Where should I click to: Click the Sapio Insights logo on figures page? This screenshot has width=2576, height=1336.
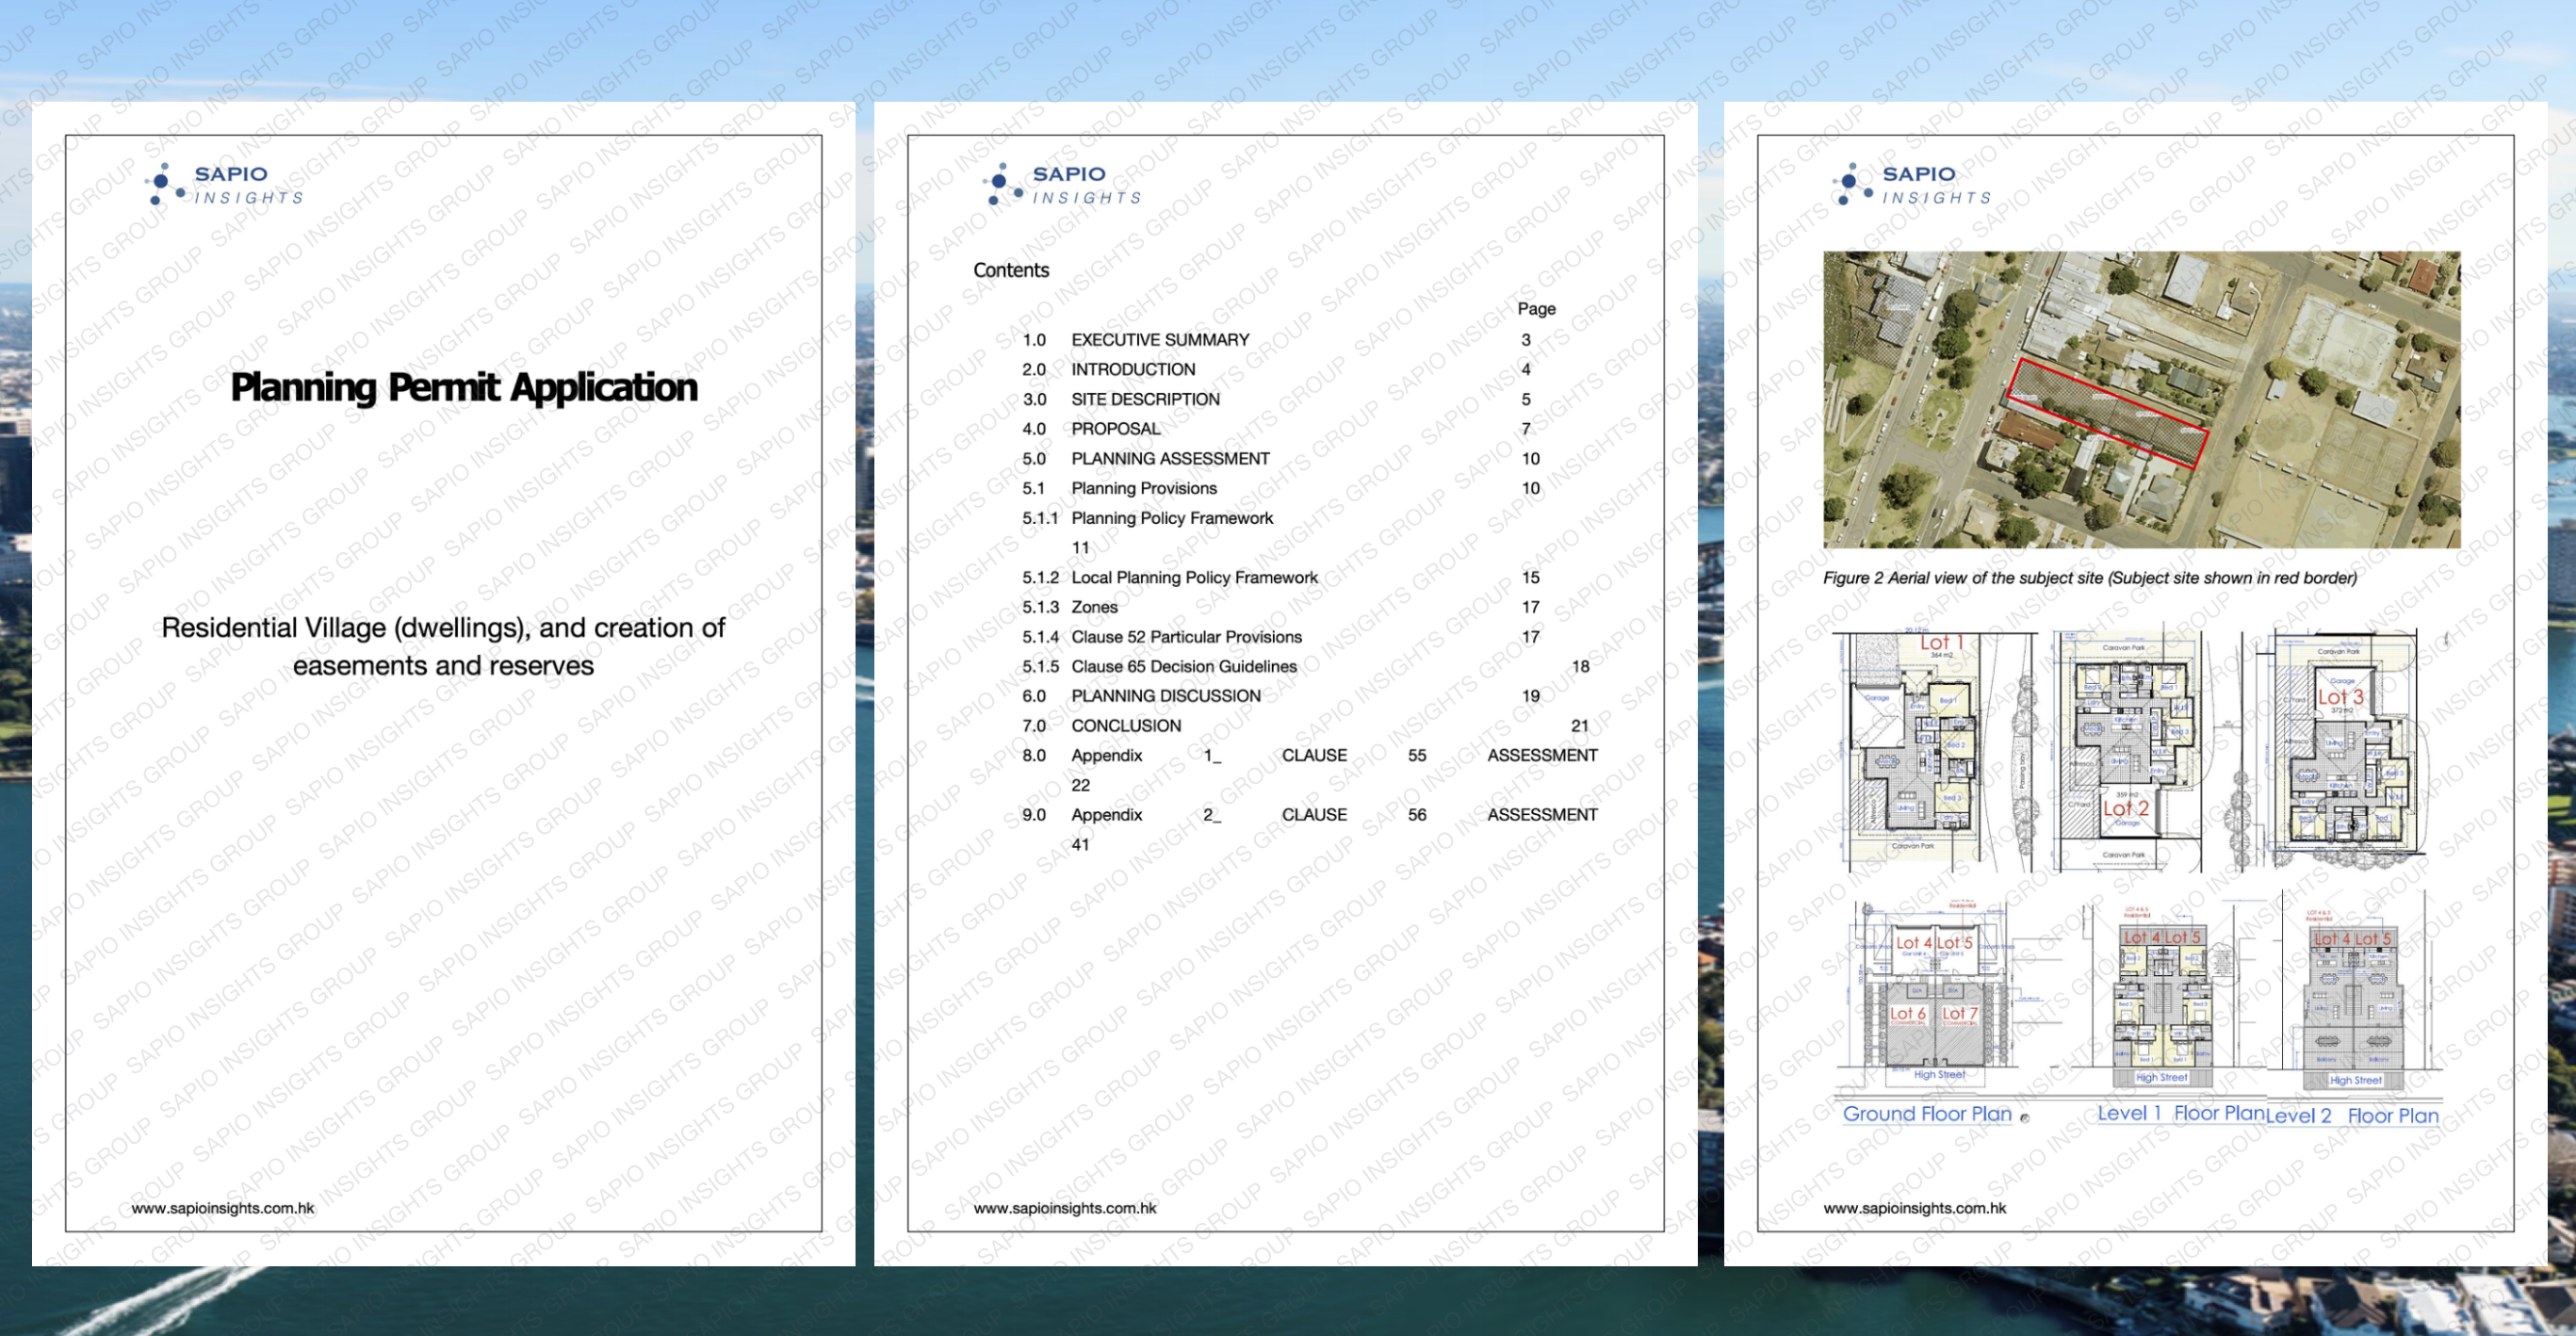point(1911,184)
